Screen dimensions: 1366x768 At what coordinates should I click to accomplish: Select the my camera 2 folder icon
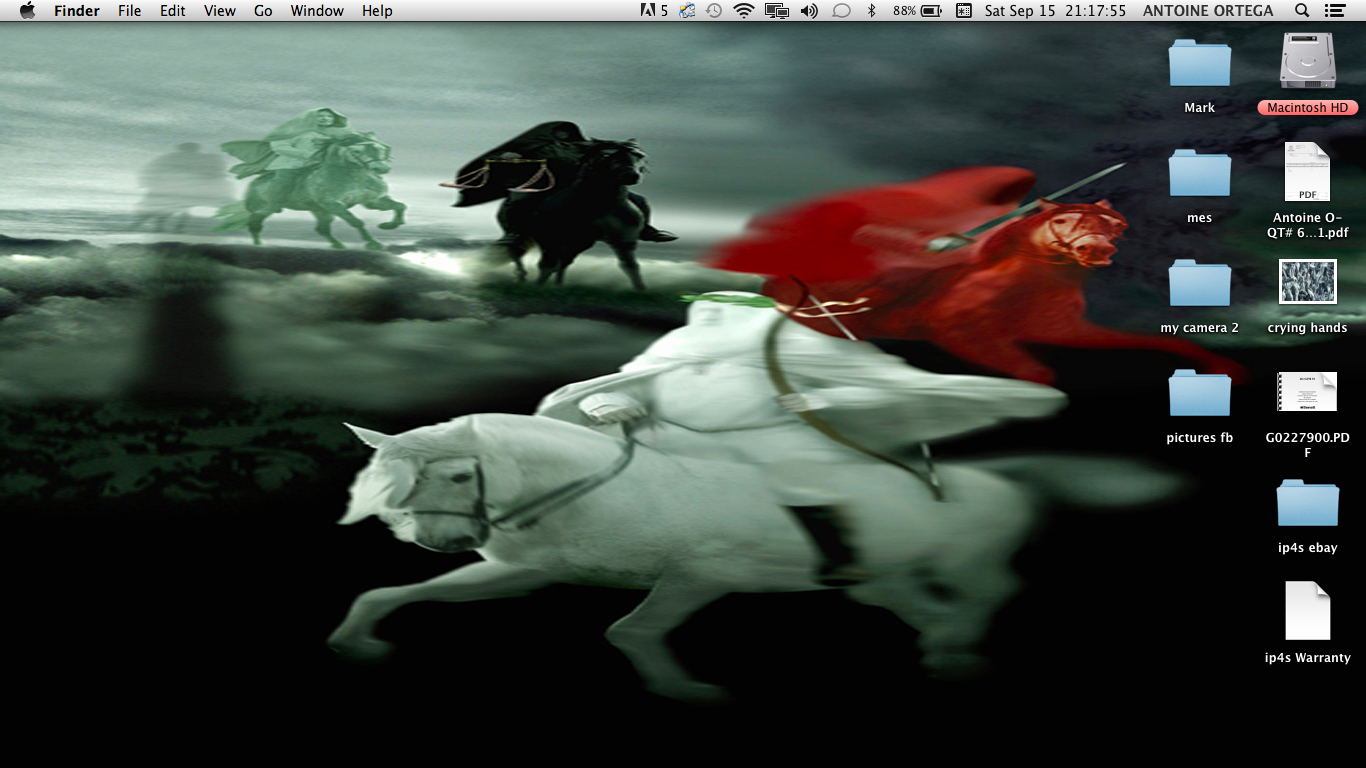click(1200, 283)
